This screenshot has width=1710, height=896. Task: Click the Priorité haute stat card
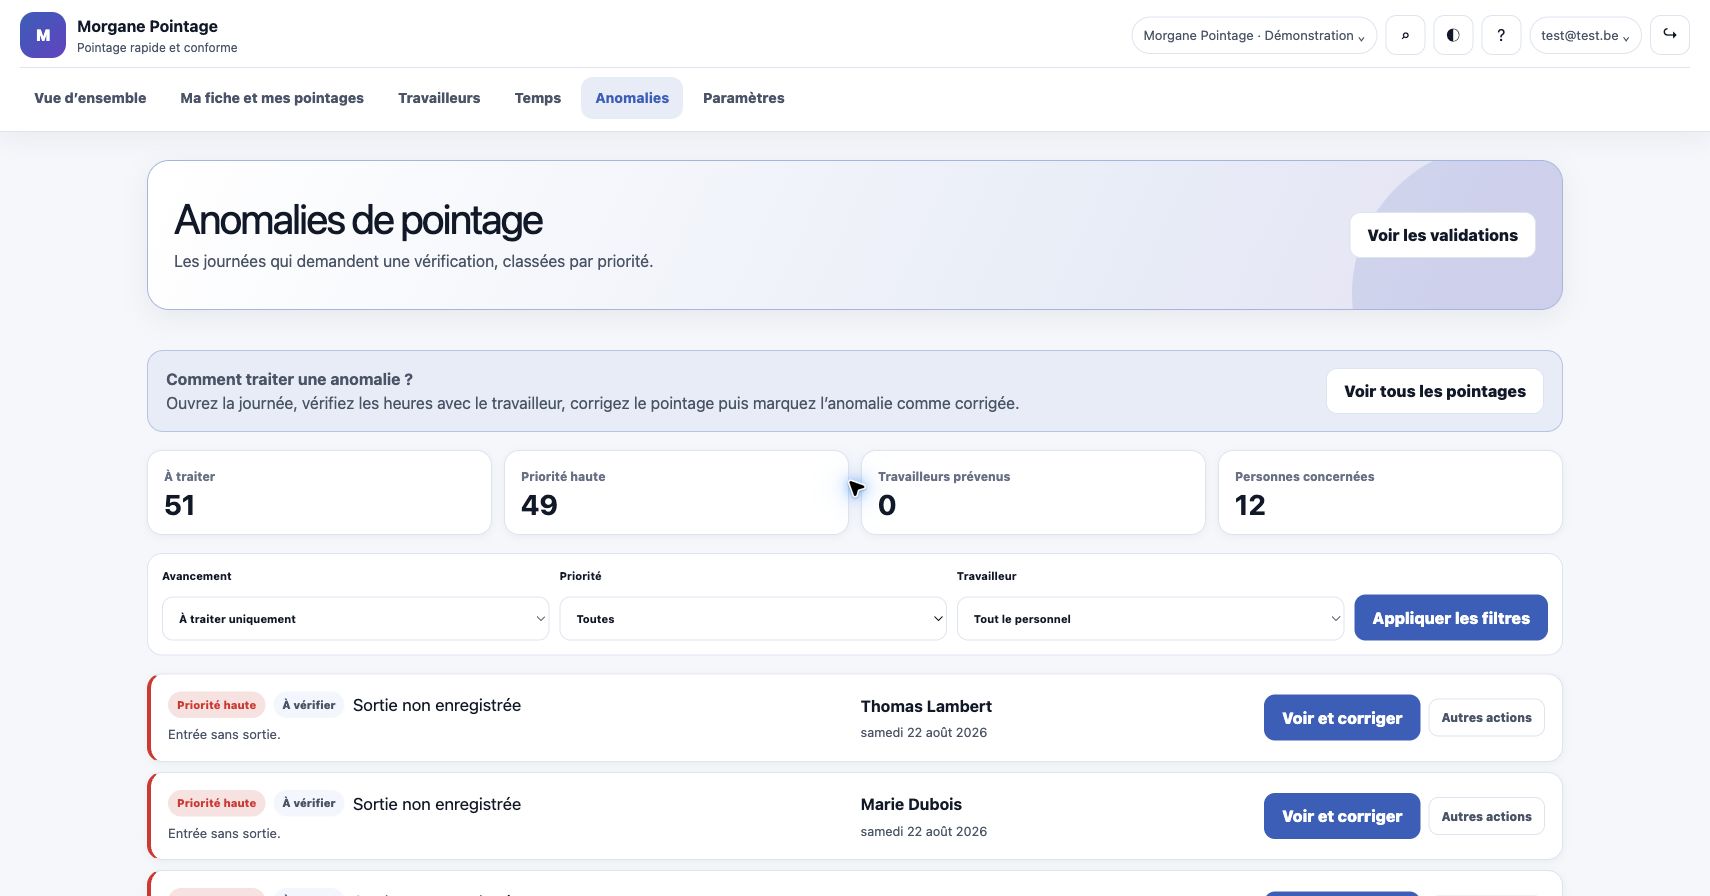pos(676,492)
